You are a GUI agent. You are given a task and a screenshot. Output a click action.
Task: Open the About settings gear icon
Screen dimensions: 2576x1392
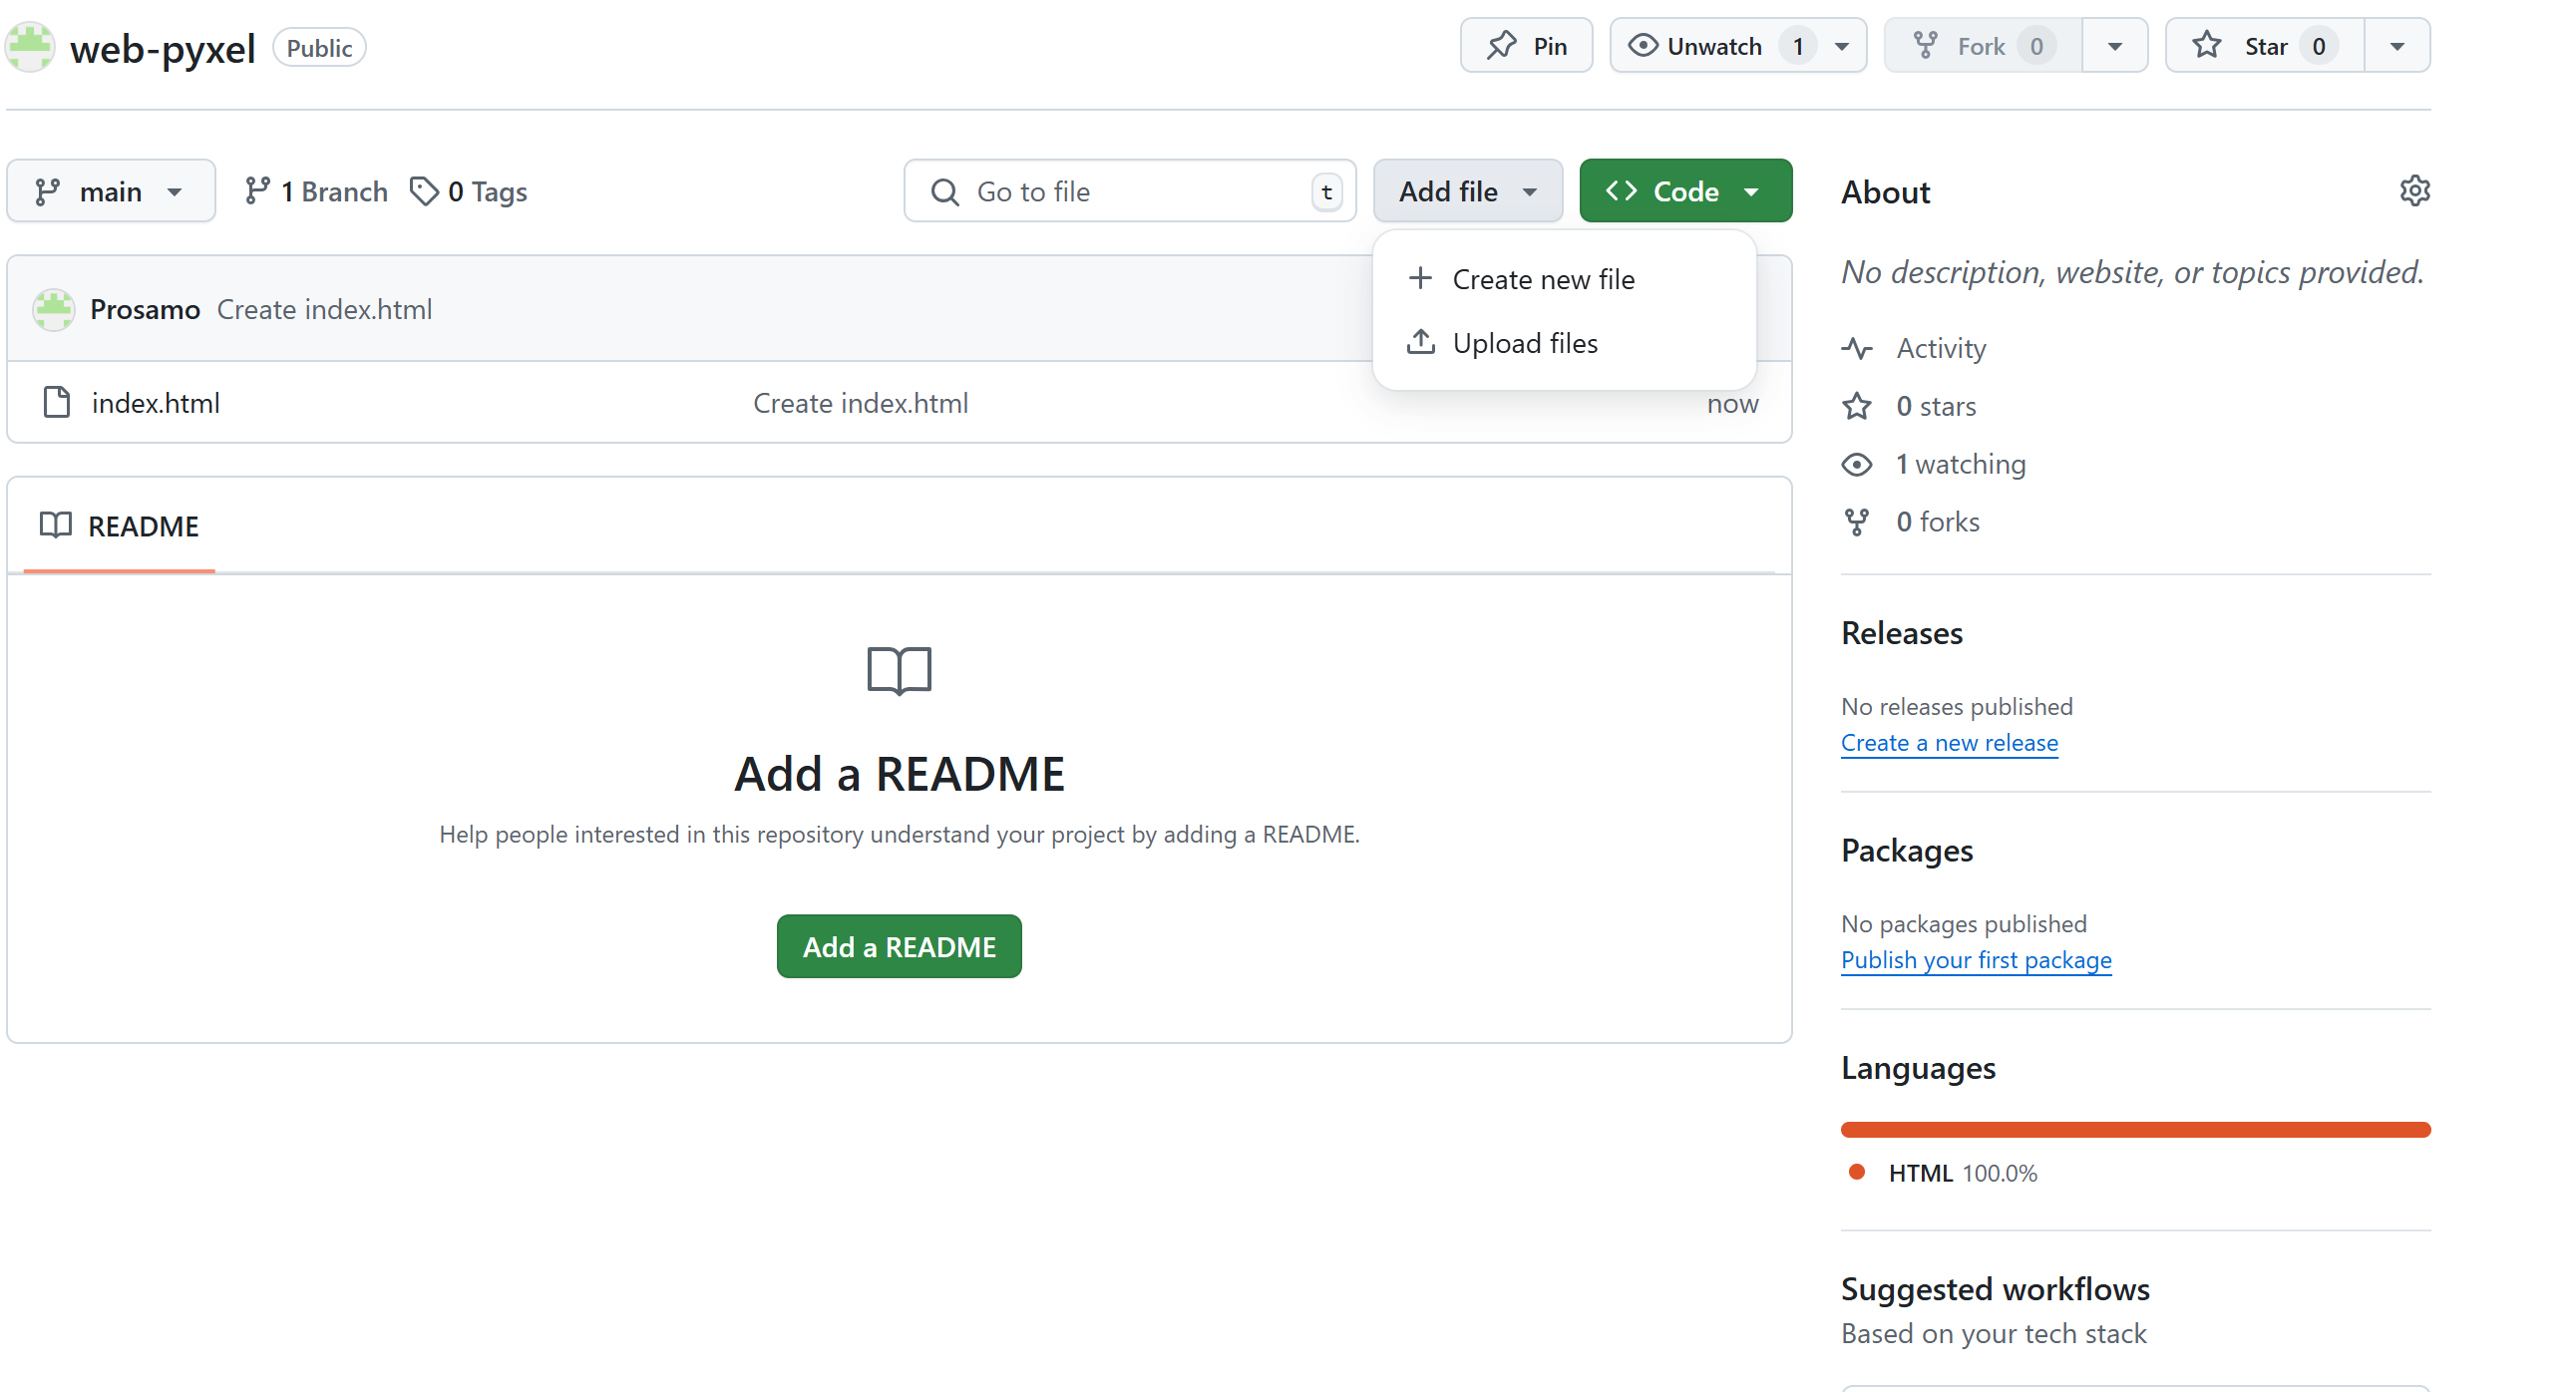pyautogui.click(x=2414, y=190)
